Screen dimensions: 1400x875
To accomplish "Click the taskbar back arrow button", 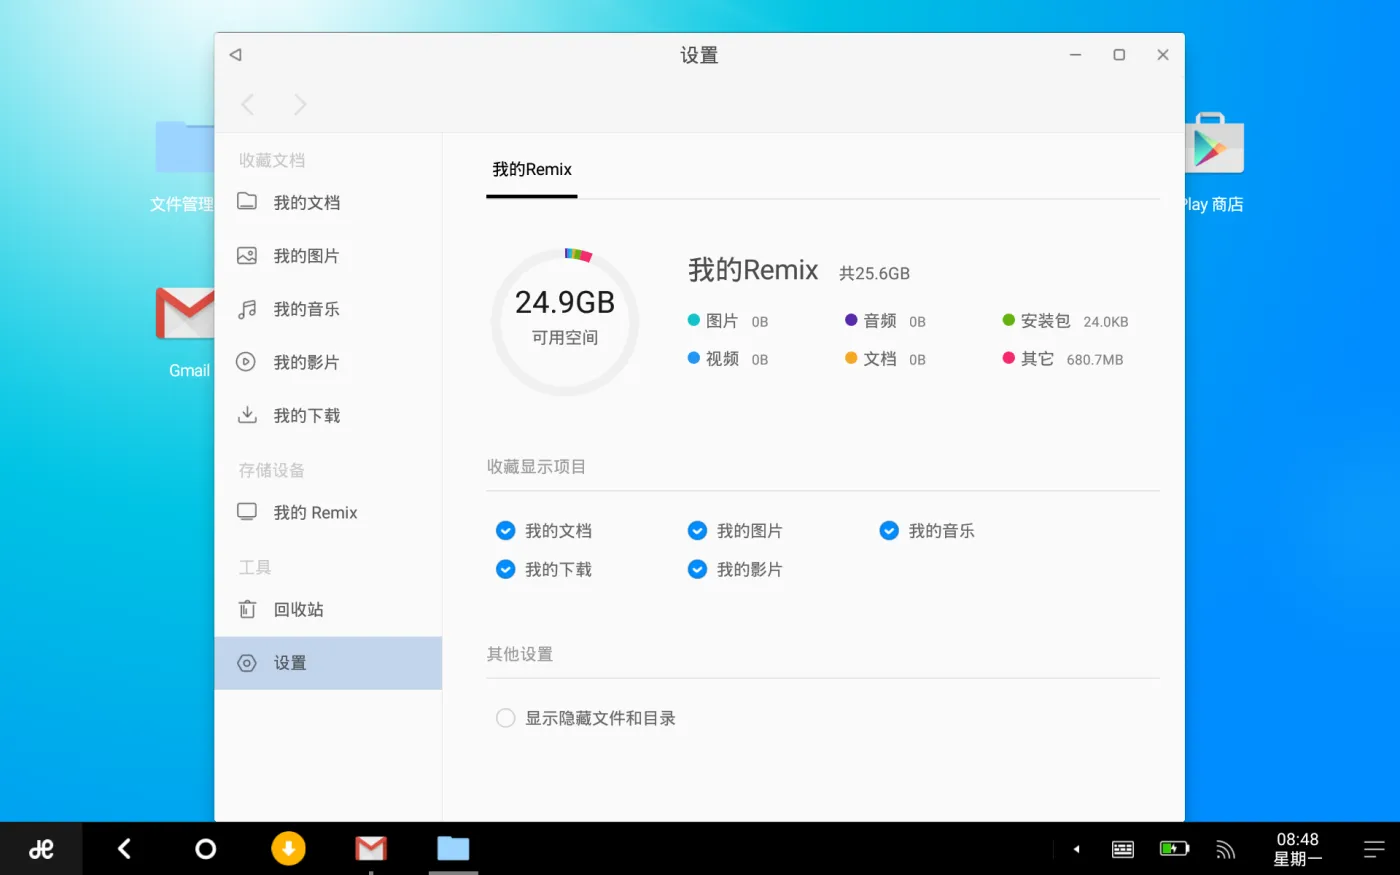I will (x=124, y=849).
